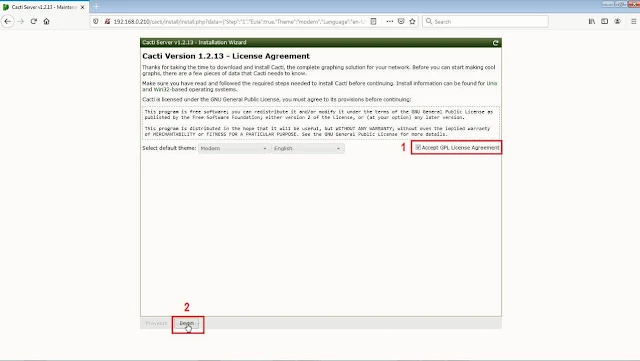Screen dimensions: 640x361
Task: Click the Select default theme label
Action: pyautogui.click(x=169, y=148)
